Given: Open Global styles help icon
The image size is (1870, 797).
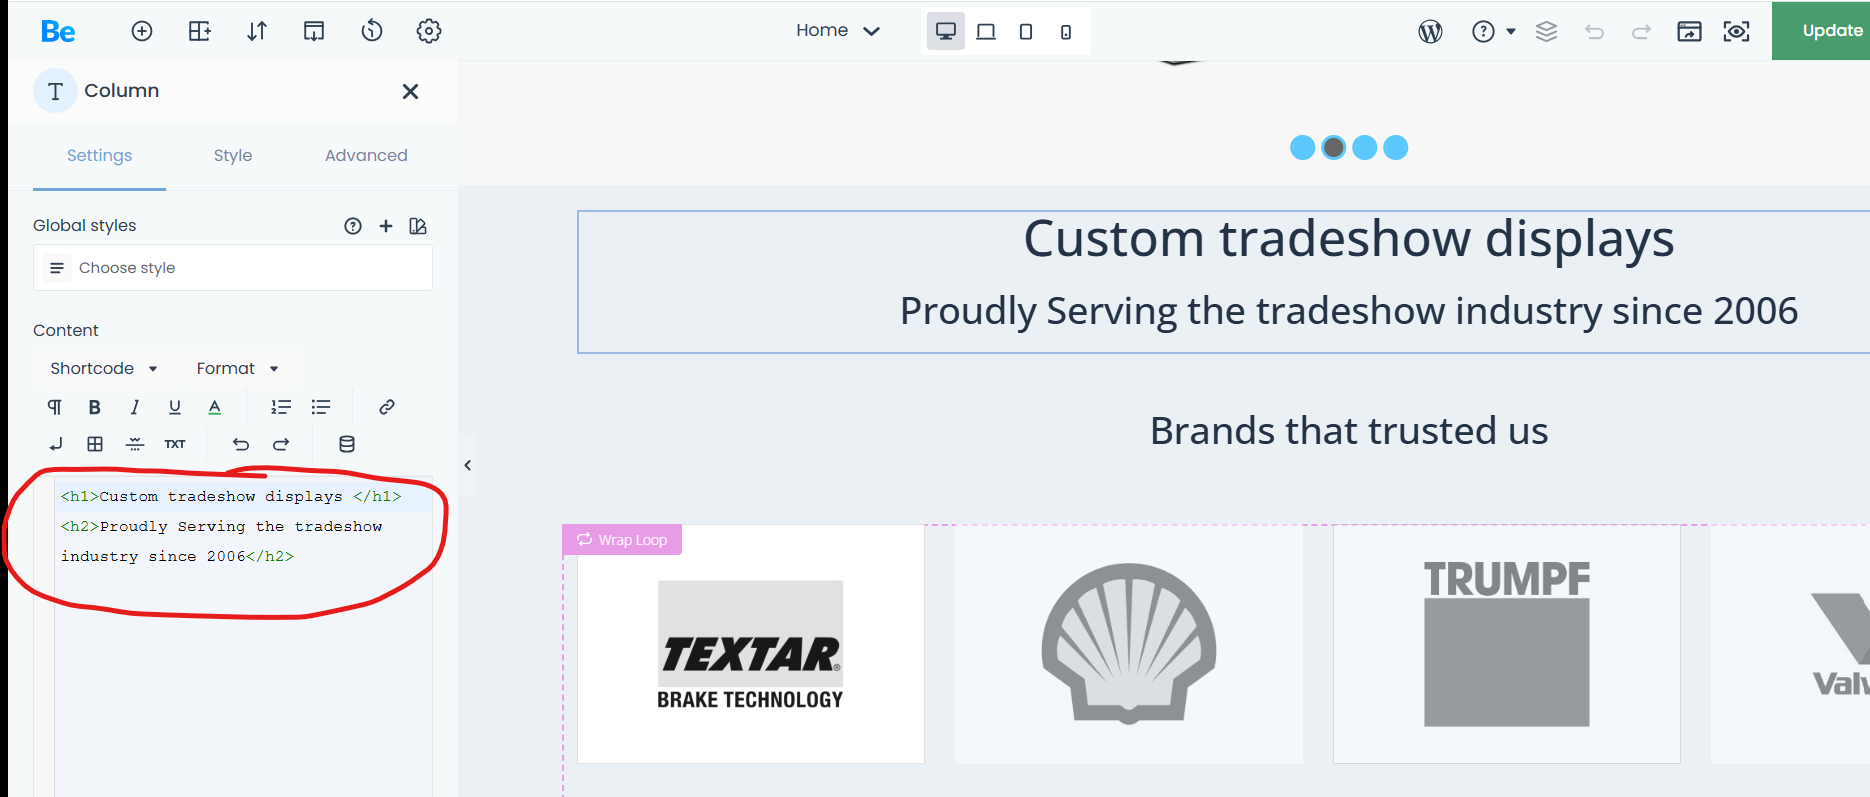Looking at the screenshot, I should (x=353, y=226).
